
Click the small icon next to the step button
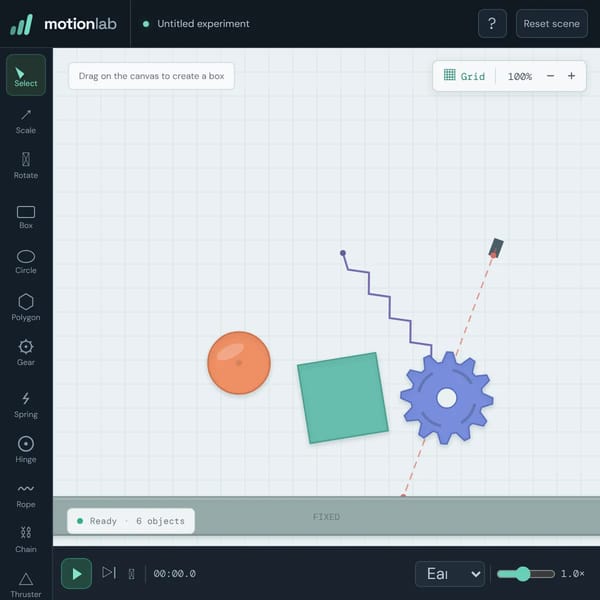[131, 574]
